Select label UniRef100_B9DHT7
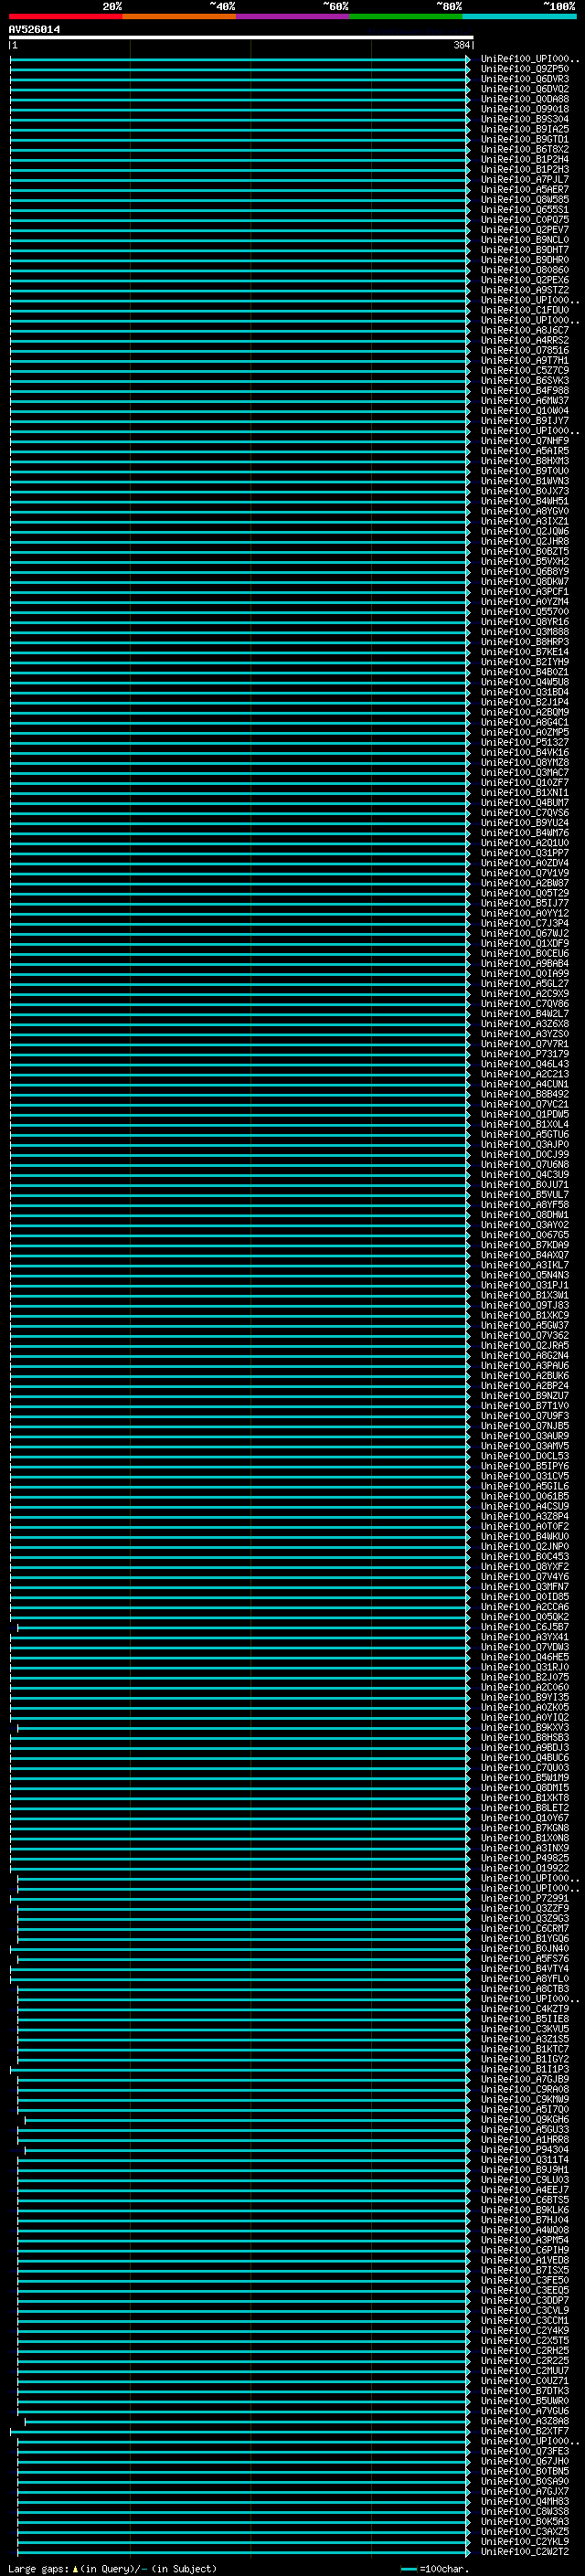Image resolution: width=585 pixels, height=2576 pixels. pos(524,251)
